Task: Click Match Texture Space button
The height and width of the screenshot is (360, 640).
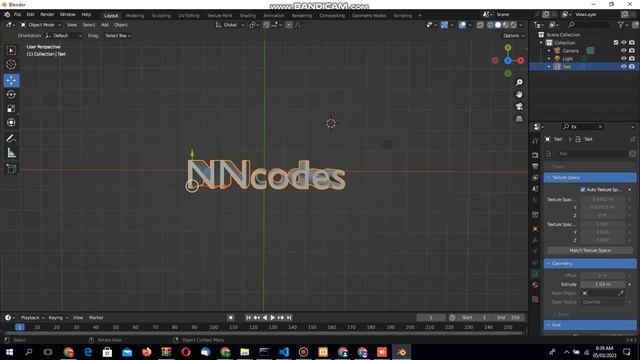Action: tap(590, 250)
